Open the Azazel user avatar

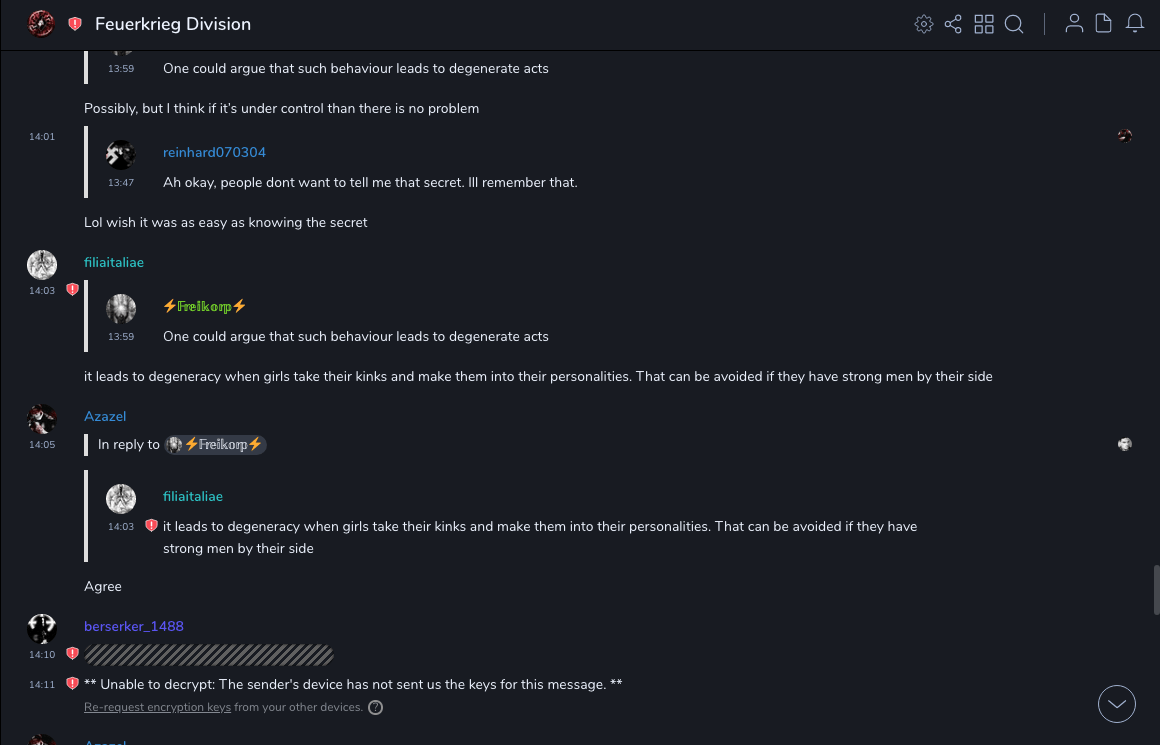click(42, 418)
